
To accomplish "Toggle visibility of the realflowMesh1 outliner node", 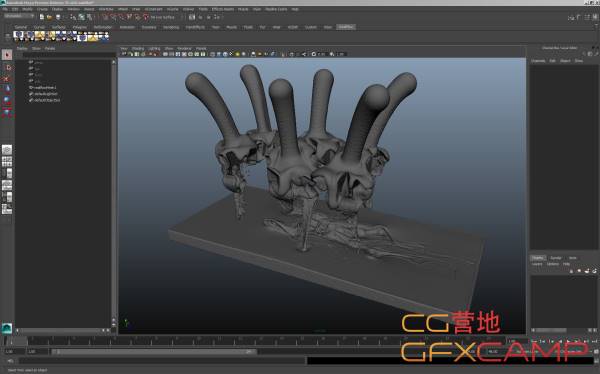I will (x=31, y=87).
